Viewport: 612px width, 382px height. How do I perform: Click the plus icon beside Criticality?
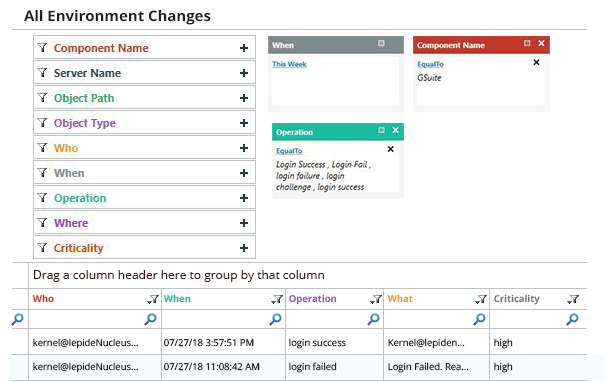click(244, 248)
